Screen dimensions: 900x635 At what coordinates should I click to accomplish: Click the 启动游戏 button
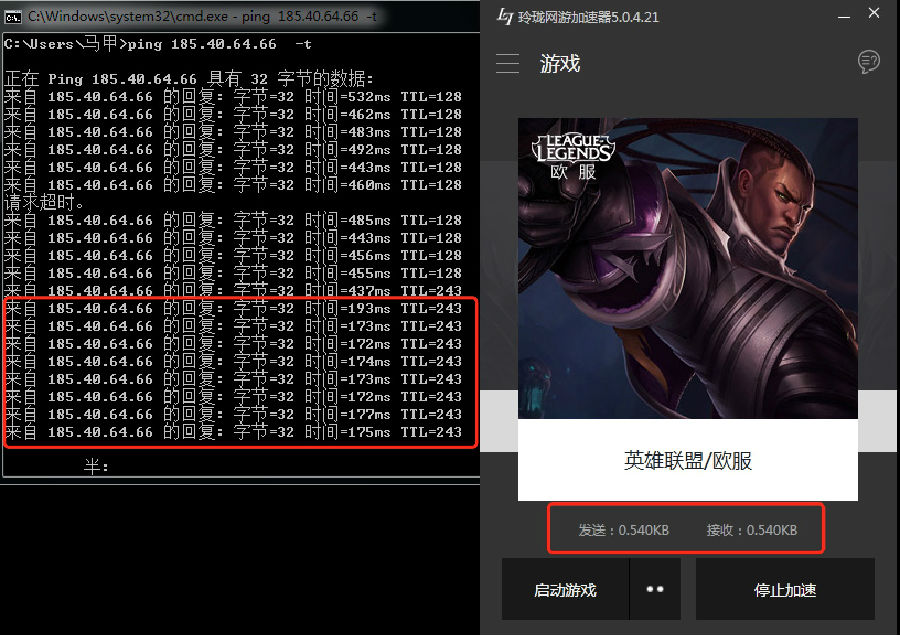pyautogui.click(x=565, y=590)
